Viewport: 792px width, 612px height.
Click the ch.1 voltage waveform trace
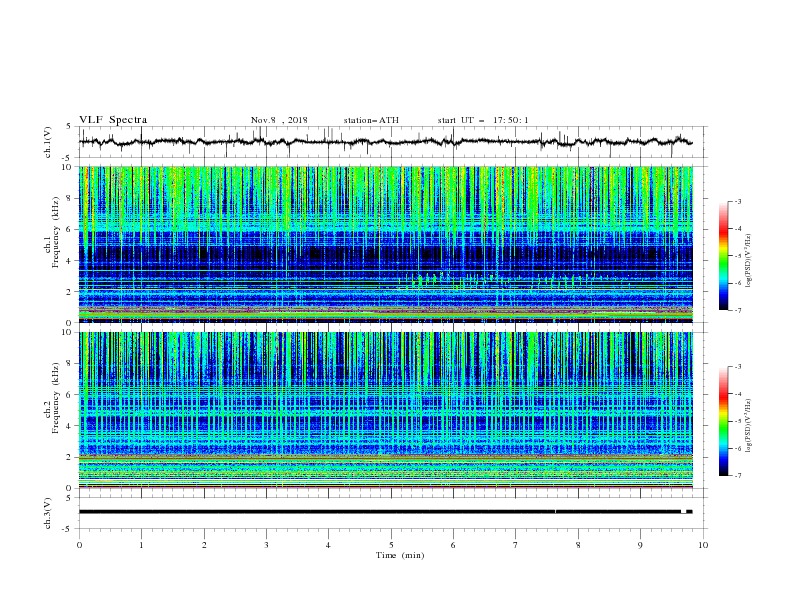386,142
